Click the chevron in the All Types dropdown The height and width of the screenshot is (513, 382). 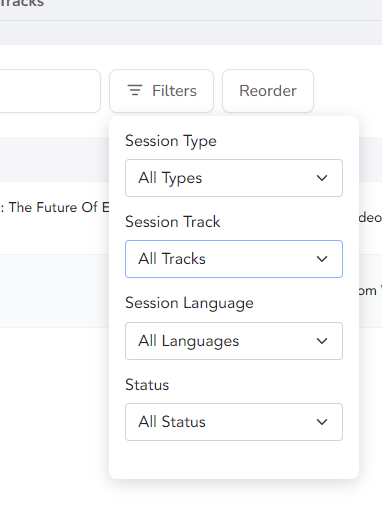[x=322, y=178]
